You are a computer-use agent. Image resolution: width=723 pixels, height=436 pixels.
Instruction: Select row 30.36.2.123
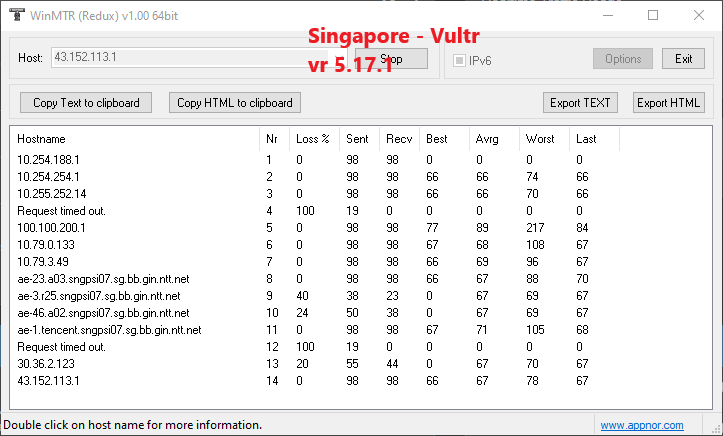coord(315,364)
